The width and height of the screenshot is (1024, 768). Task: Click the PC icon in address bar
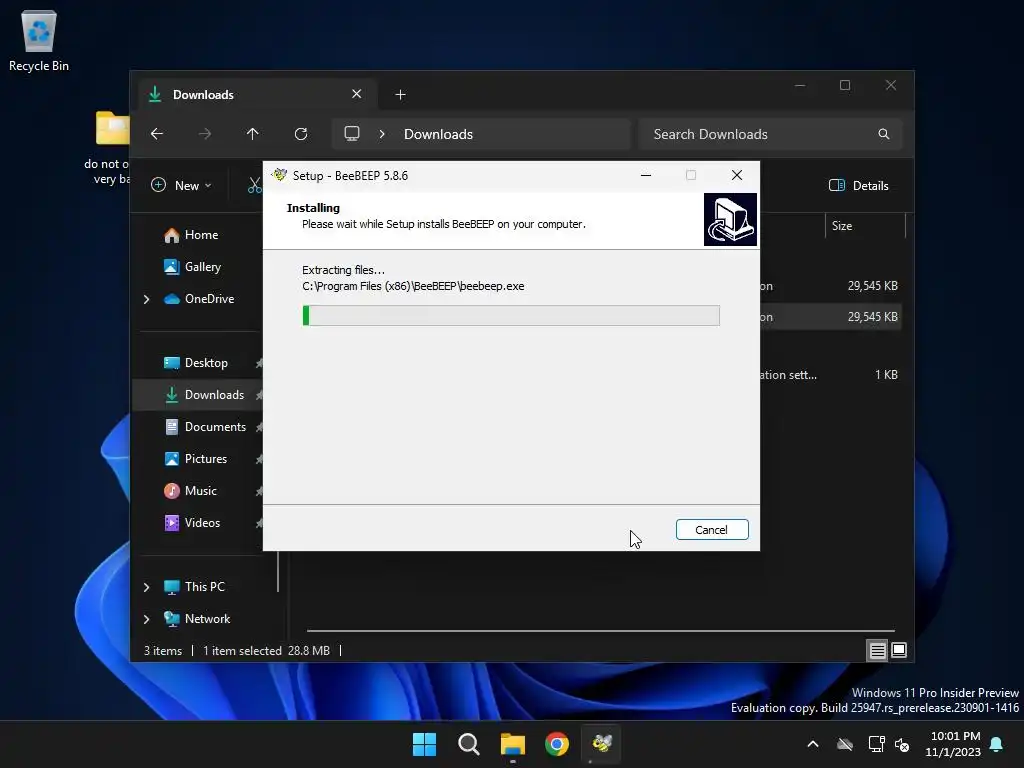point(352,134)
